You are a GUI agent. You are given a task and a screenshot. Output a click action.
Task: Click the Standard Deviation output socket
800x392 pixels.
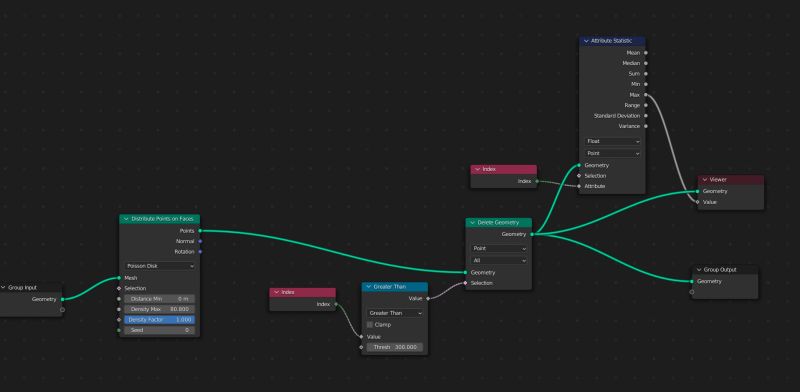coord(646,116)
